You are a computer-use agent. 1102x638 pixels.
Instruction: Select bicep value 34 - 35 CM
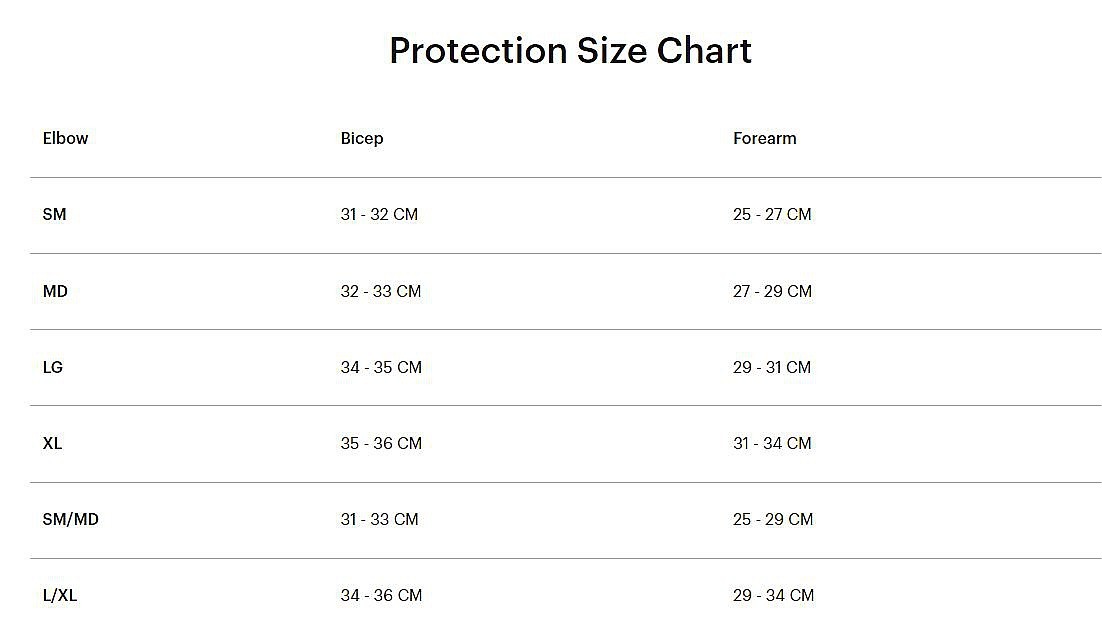click(382, 367)
